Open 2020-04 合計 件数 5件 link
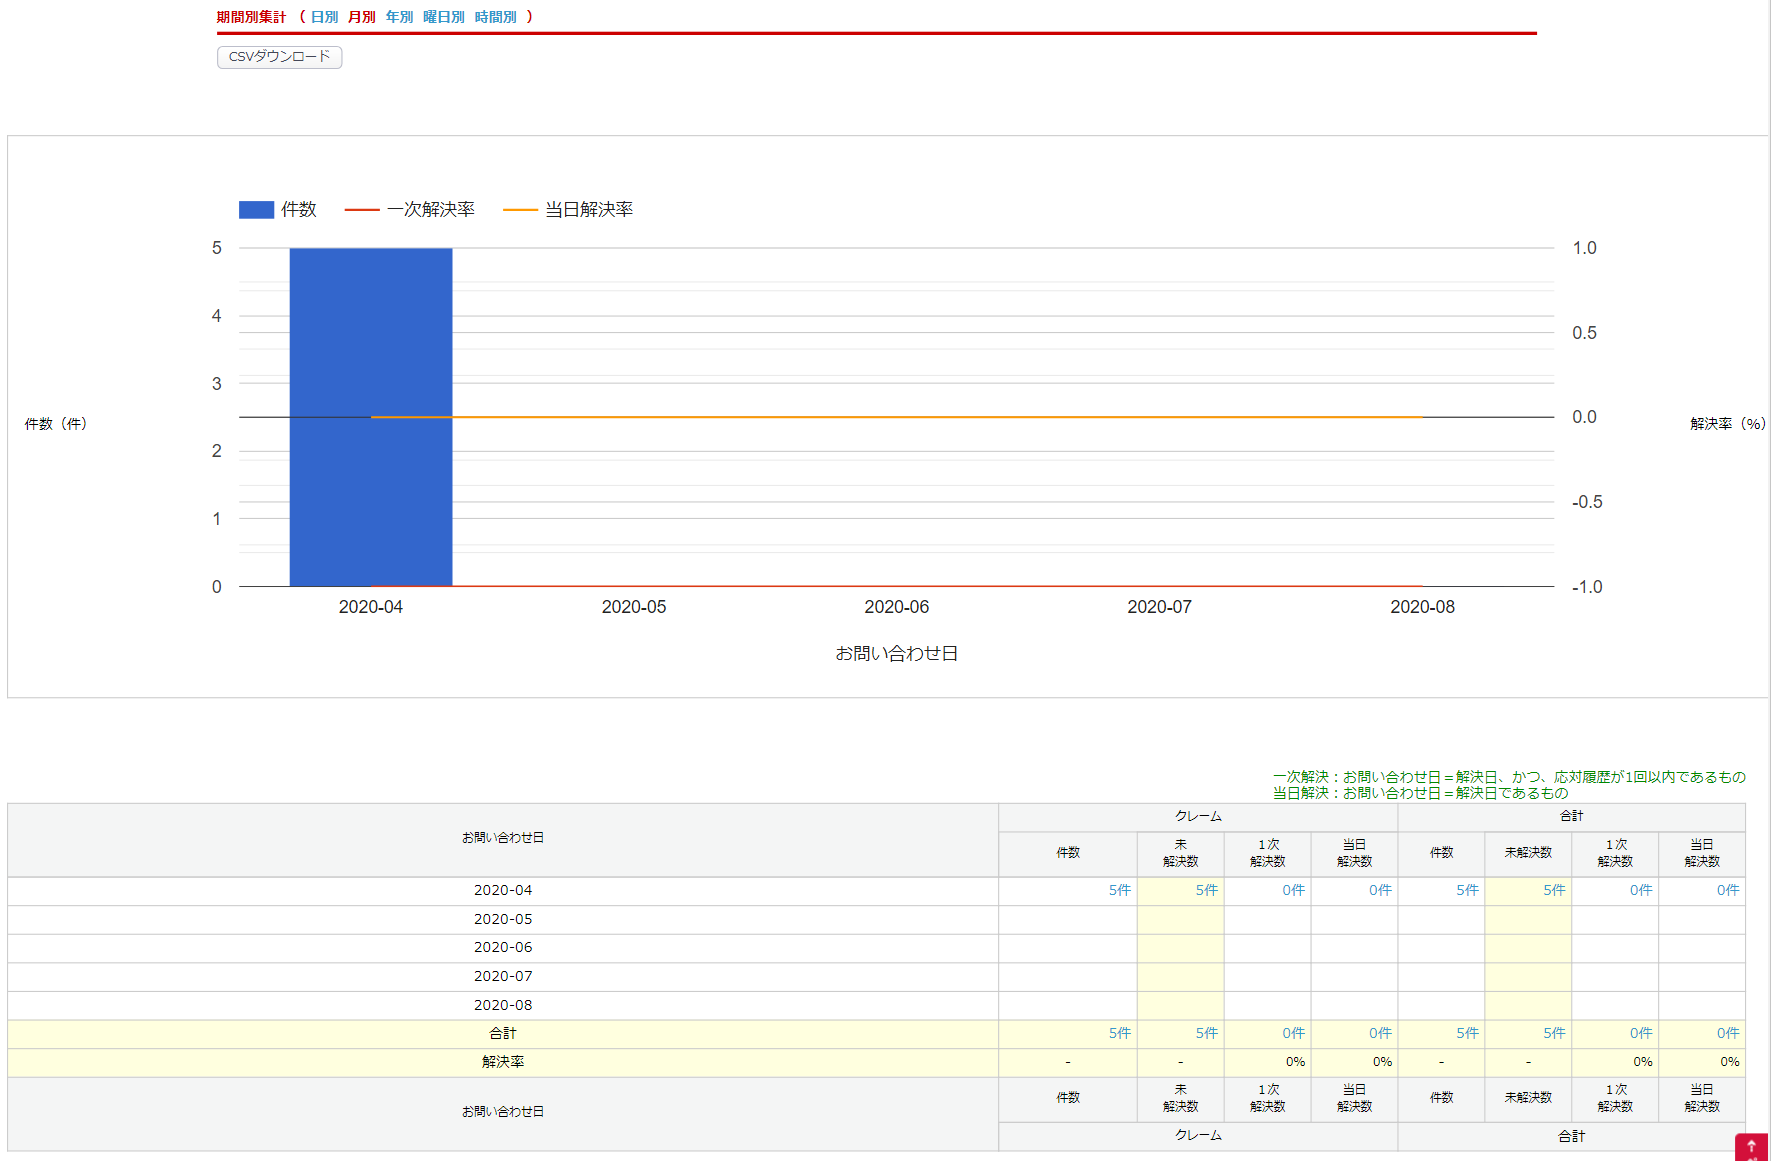The width and height of the screenshot is (1771, 1161). coord(1466,890)
